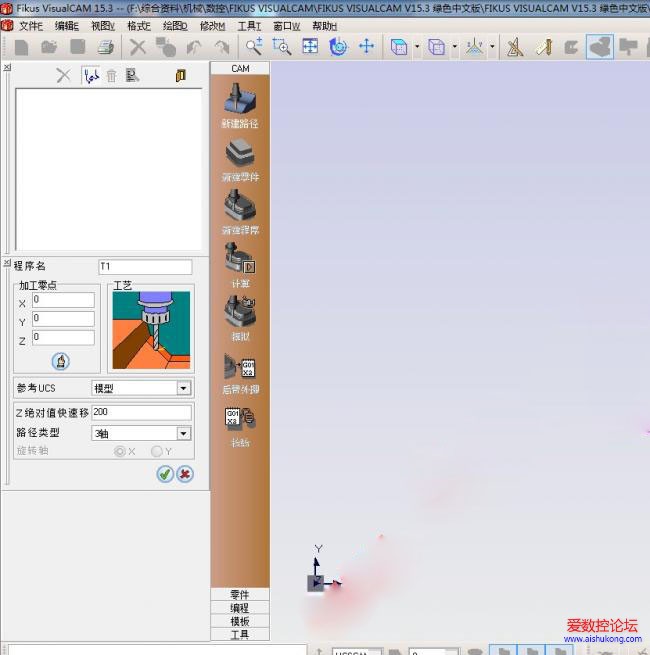Open dropdown arrow next to wireframe cube icon
This screenshot has height=655, width=650.
pos(454,46)
